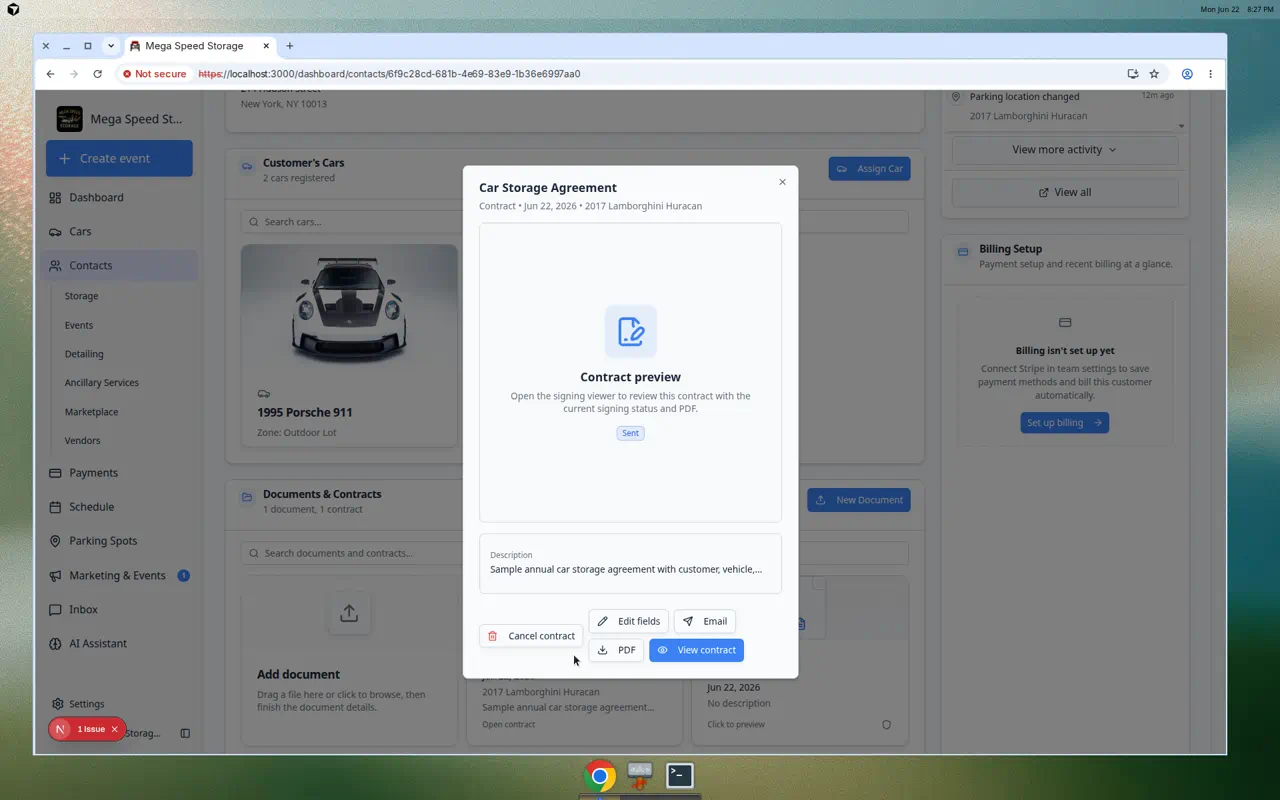Image resolution: width=1280 pixels, height=800 pixels.
Task: Click View all activity button
Action: pos(1065,192)
